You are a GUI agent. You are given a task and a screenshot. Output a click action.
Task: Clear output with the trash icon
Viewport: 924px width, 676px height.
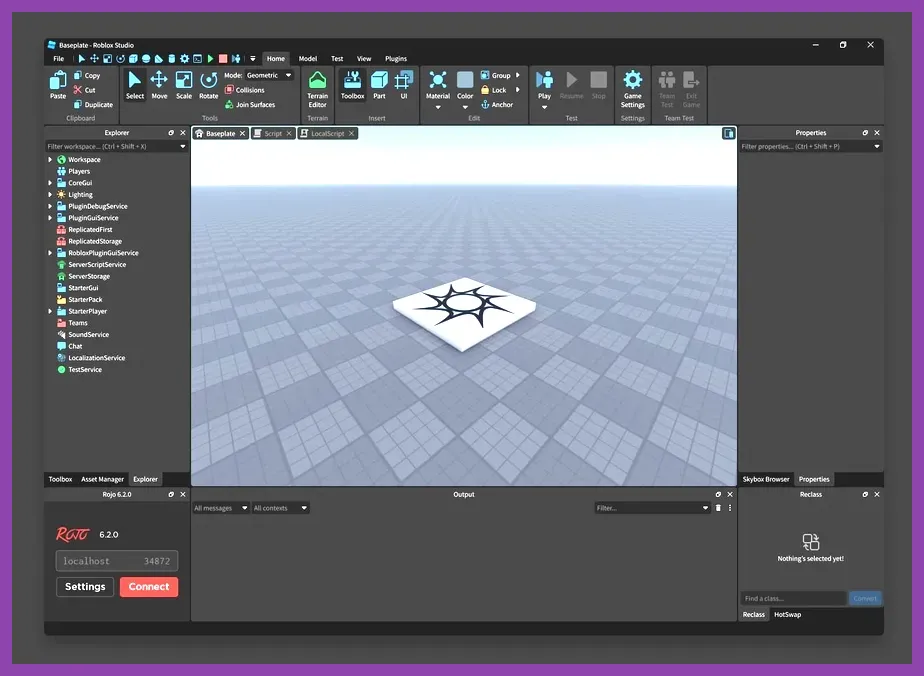pyautogui.click(x=718, y=508)
